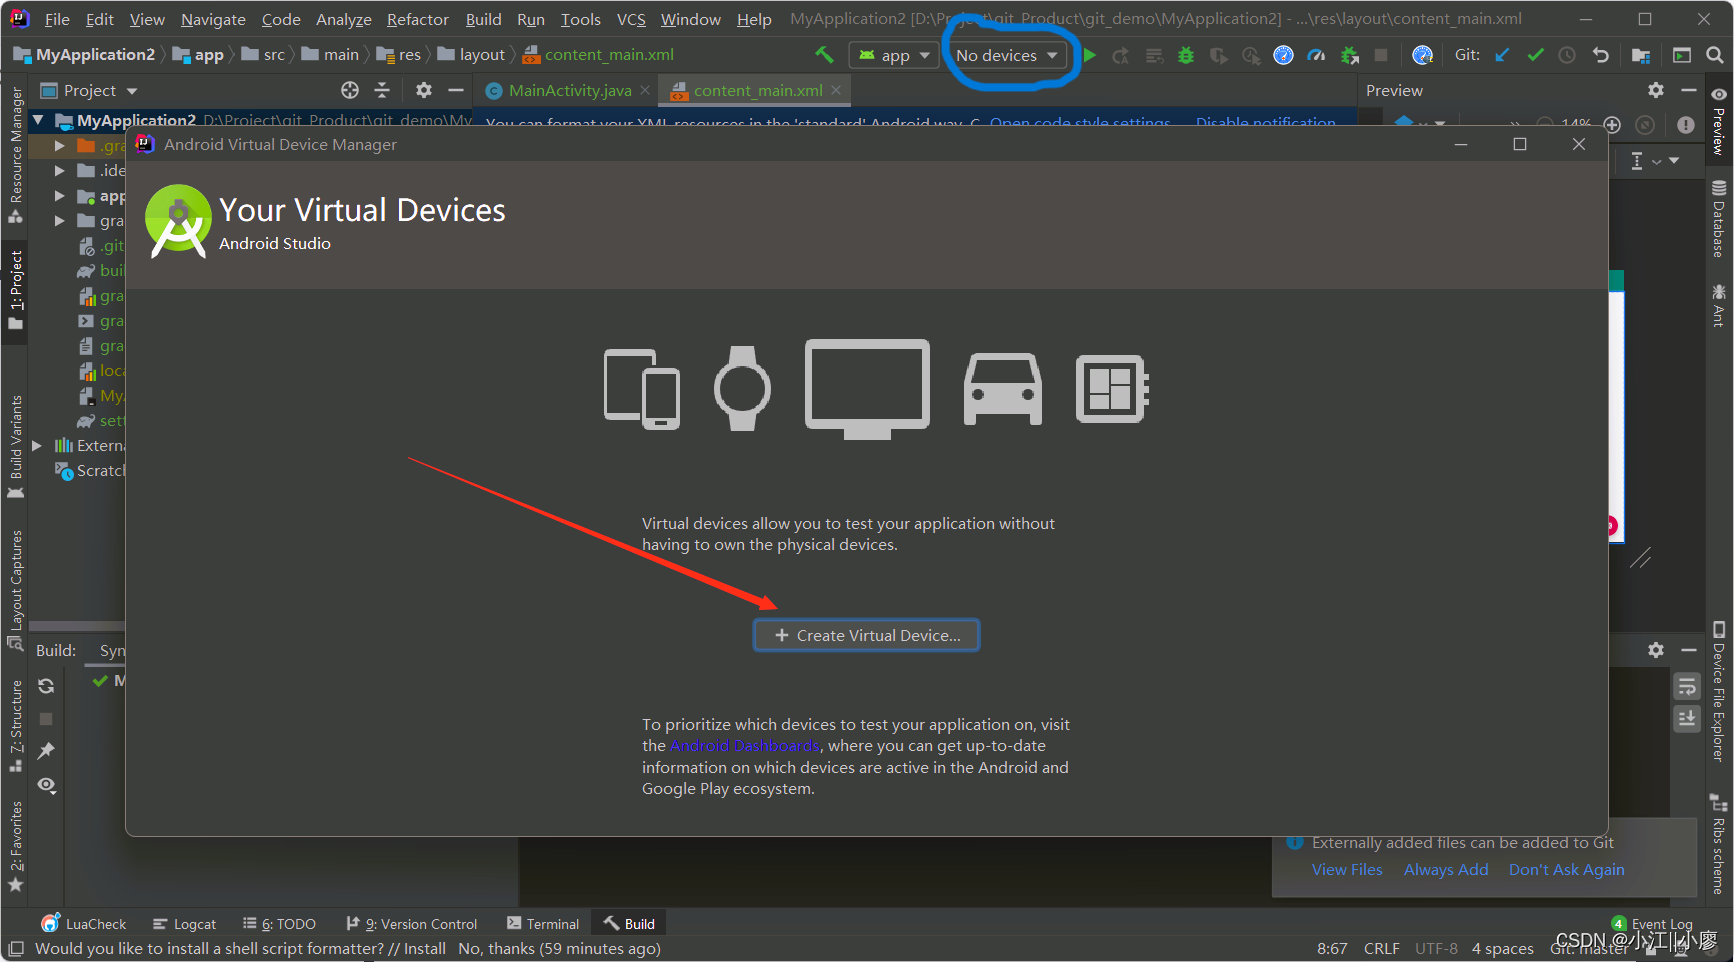
Task: Toggle the Layout Captures side panel
Action: coord(16,590)
